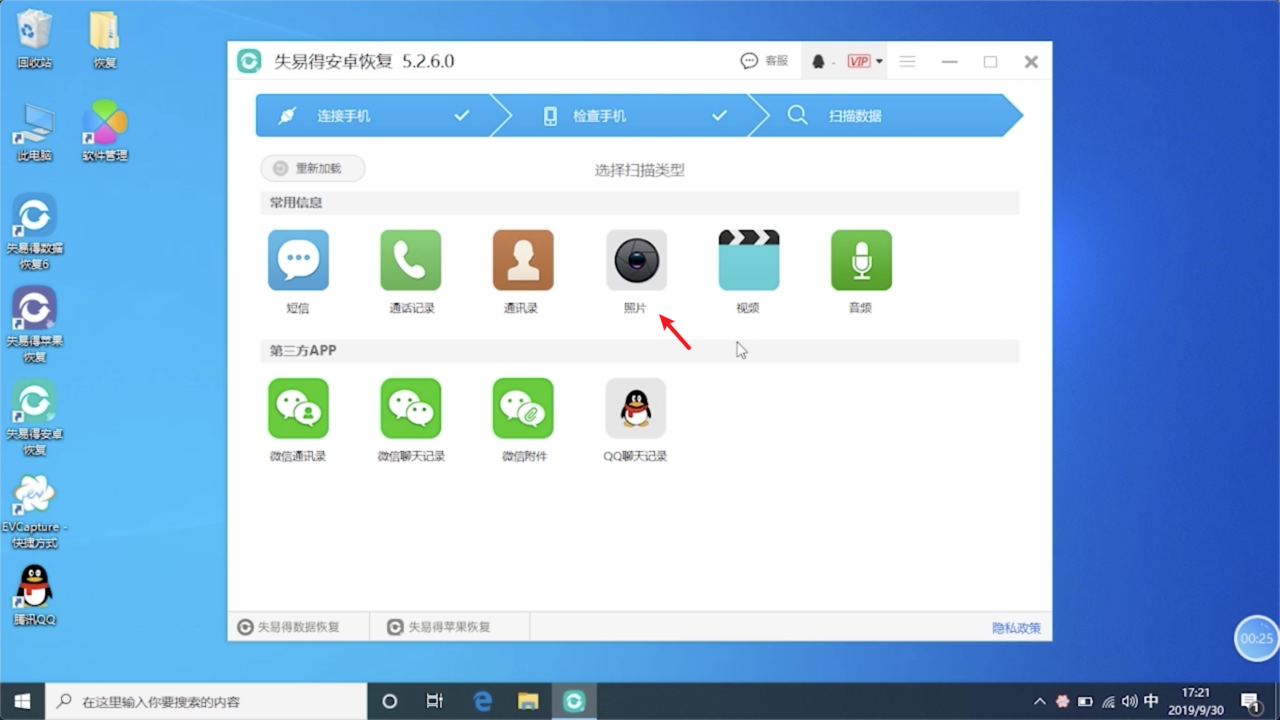Click the 00:25 recording timer bubble
Screen dimensions: 1280x720
pyautogui.click(x=1257, y=638)
